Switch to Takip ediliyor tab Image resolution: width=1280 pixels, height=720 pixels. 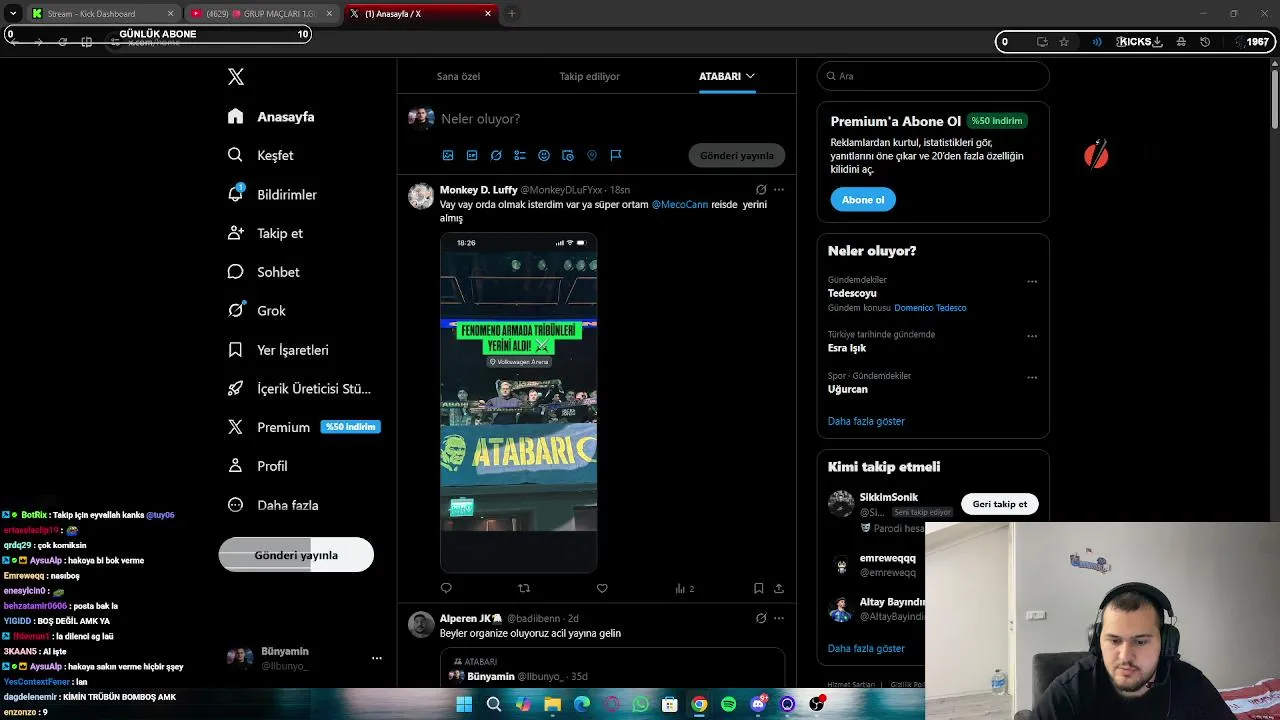coord(590,76)
